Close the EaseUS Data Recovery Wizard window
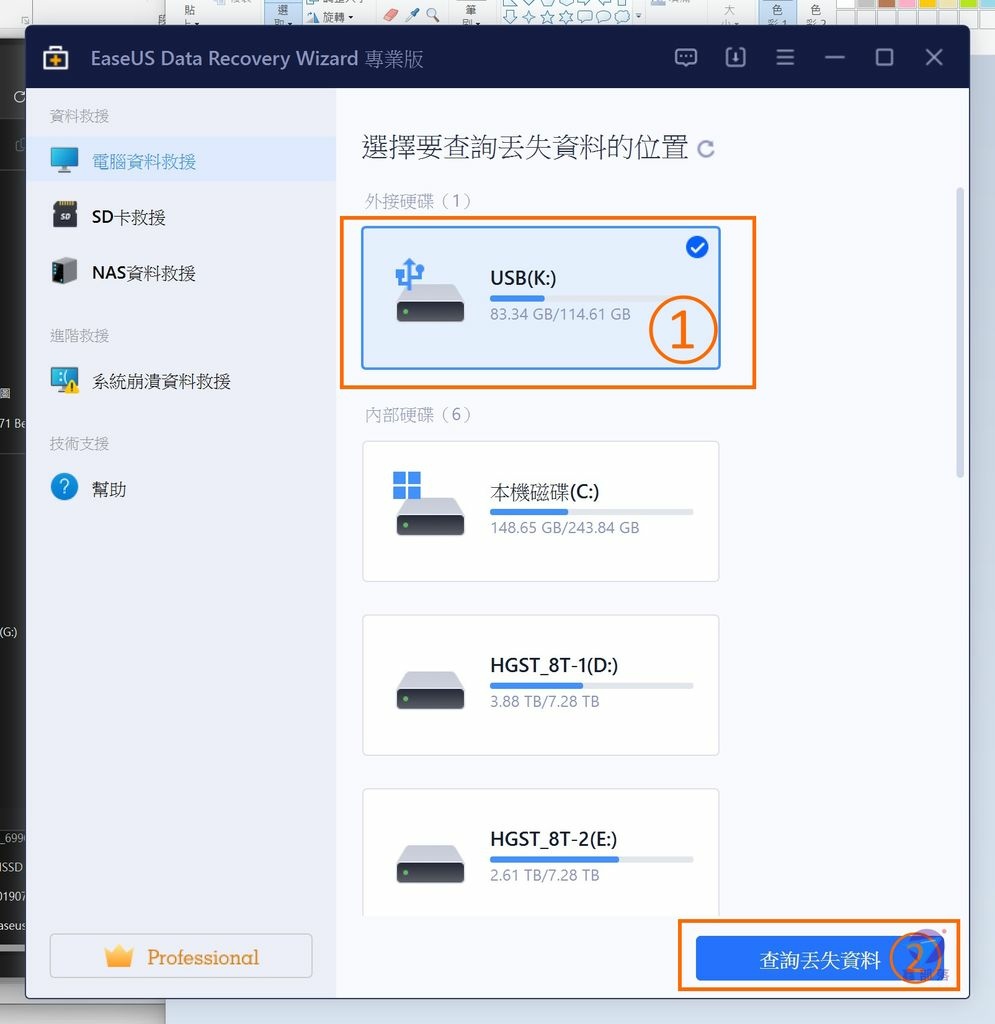Viewport: 995px width, 1024px height. [934, 57]
